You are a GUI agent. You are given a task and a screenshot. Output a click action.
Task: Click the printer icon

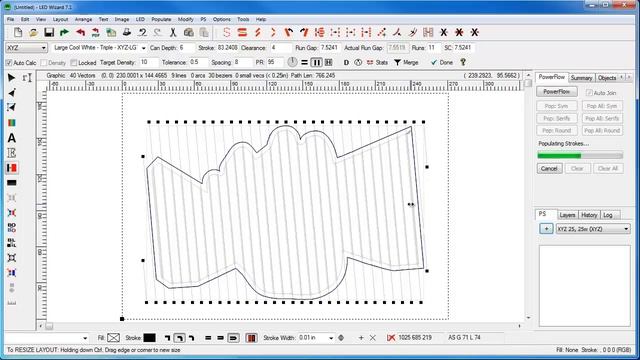click(127, 32)
